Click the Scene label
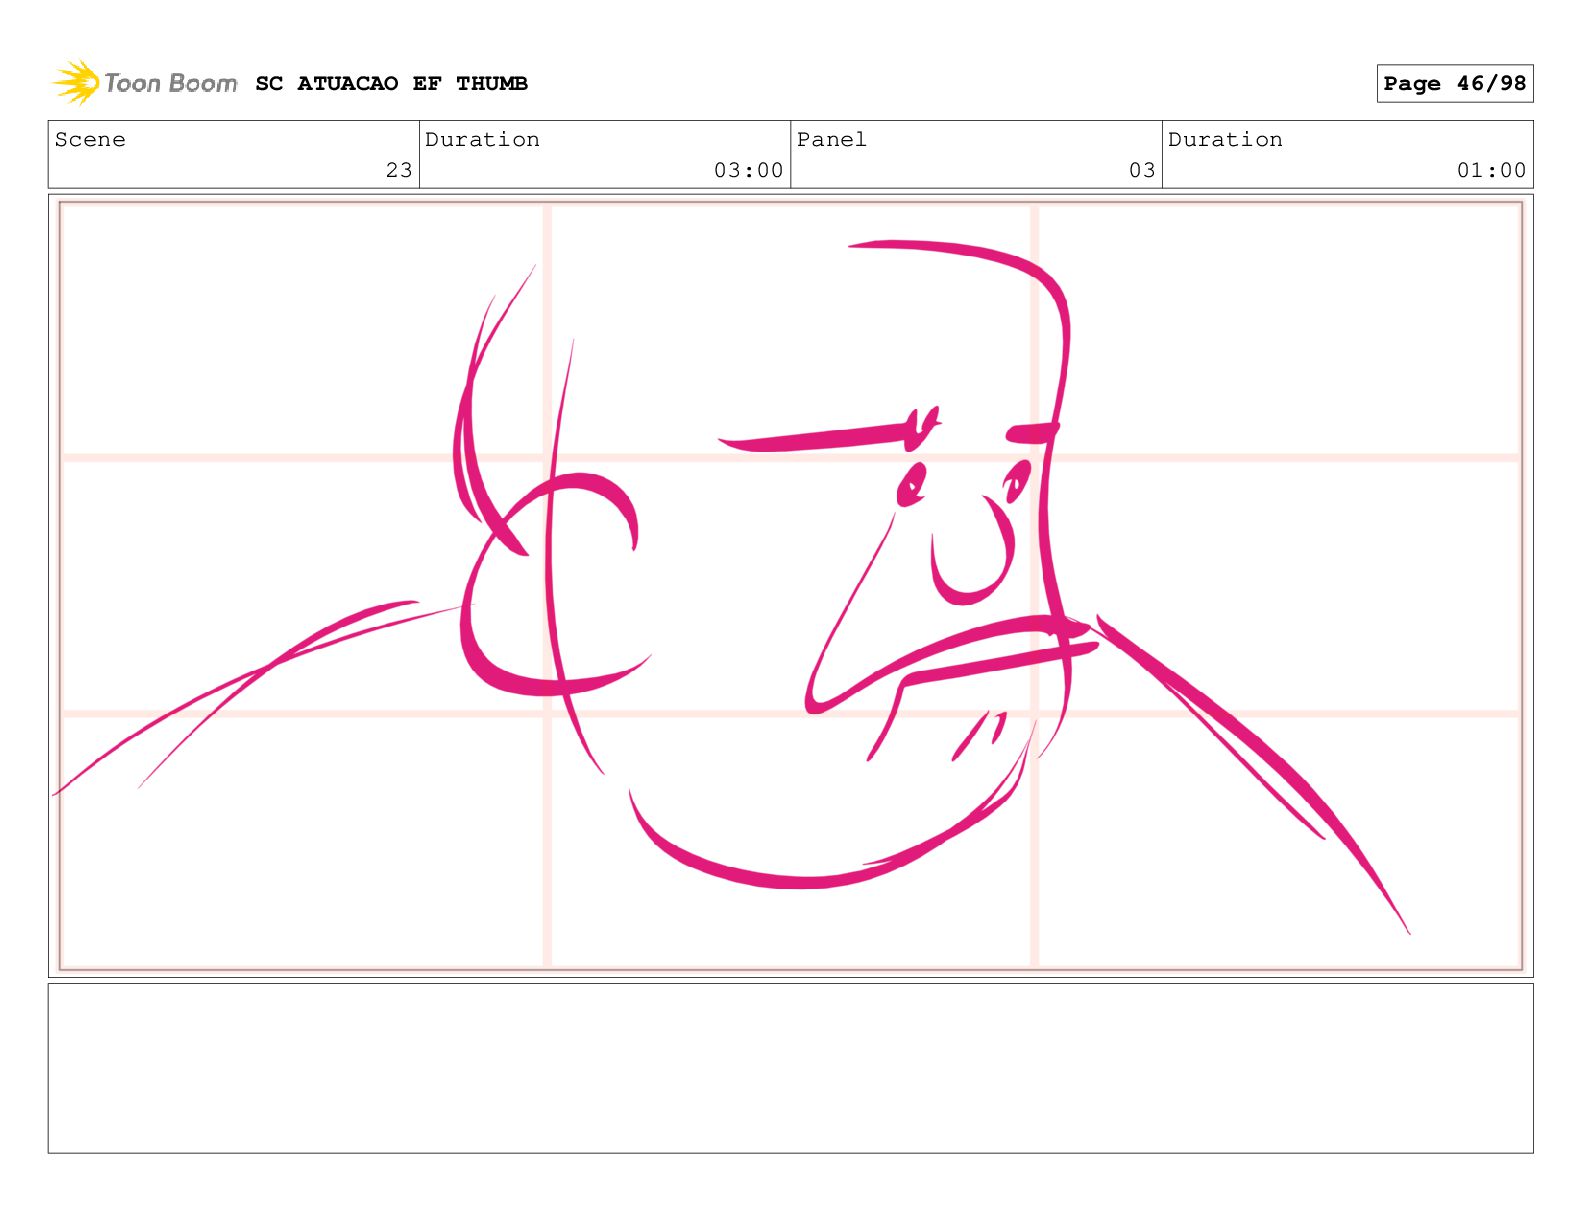 (x=90, y=140)
